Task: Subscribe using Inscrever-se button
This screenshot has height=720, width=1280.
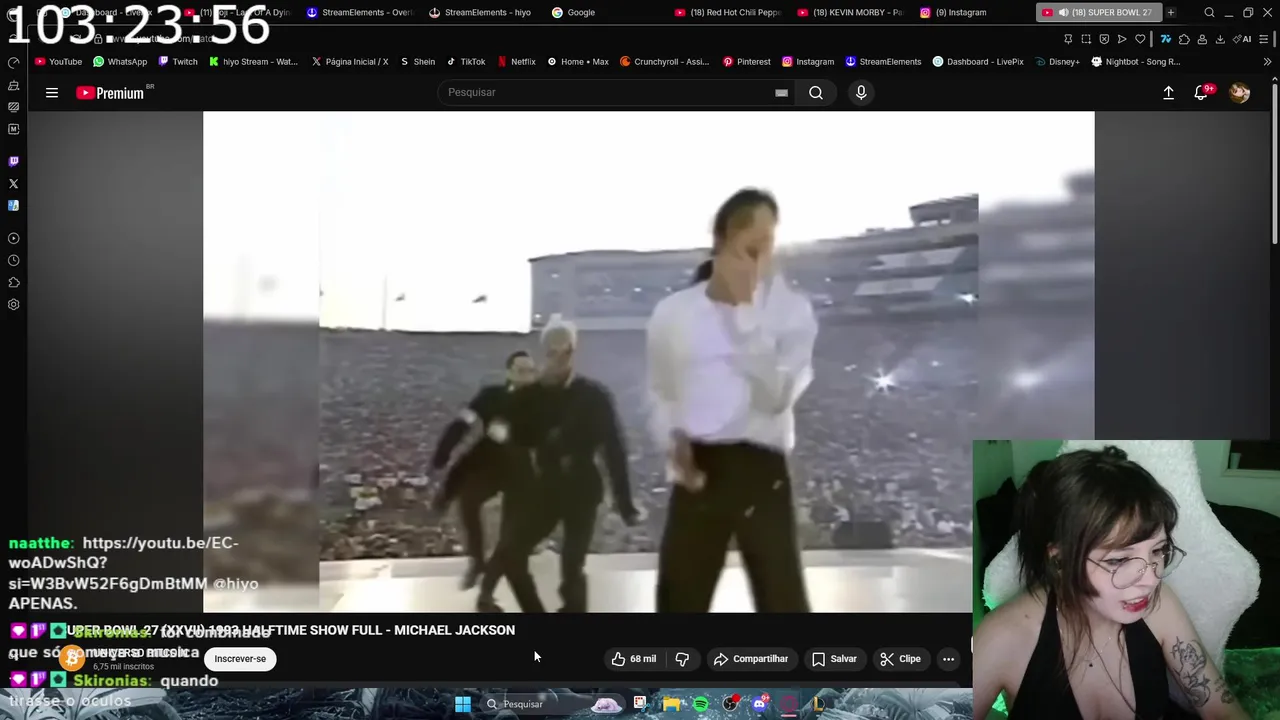Action: click(x=240, y=659)
